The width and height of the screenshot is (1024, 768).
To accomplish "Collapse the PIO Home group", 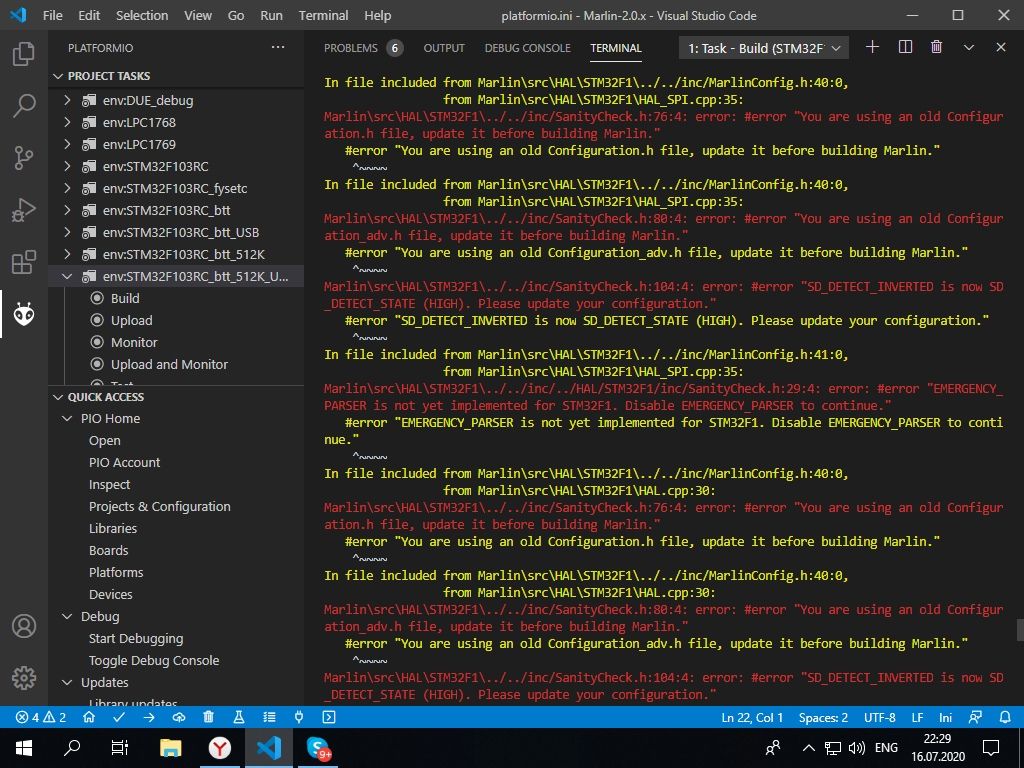I will (x=67, y=419).
